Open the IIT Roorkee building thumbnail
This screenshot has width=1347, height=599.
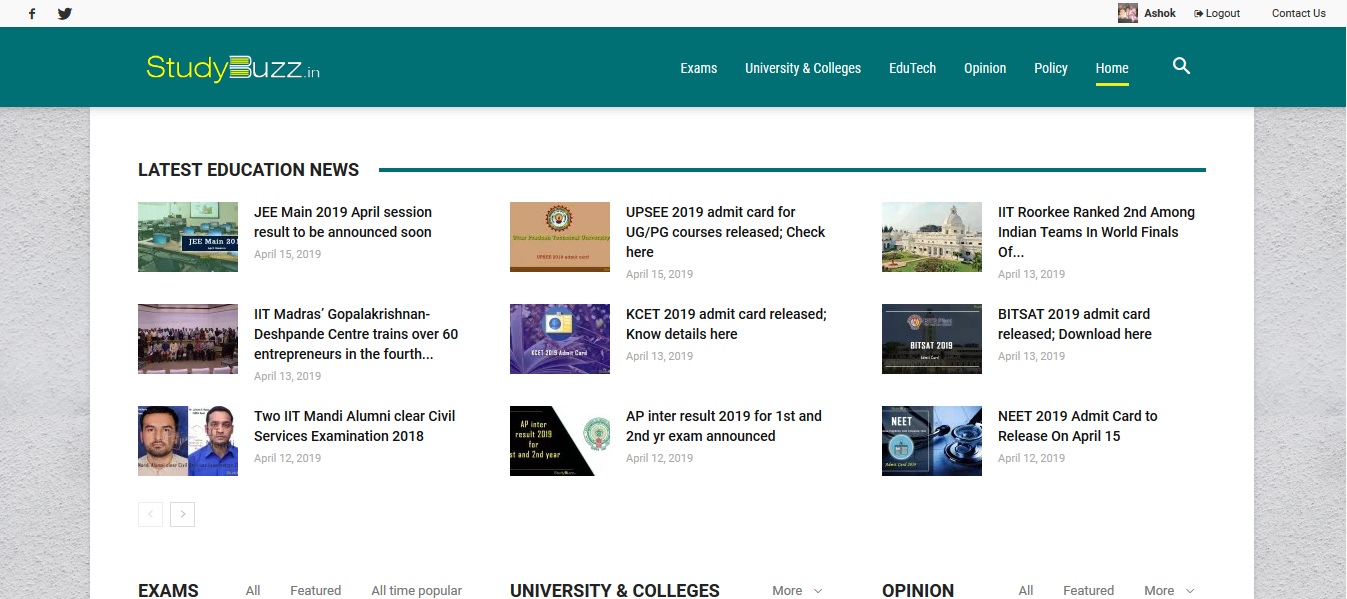[932, 237]
